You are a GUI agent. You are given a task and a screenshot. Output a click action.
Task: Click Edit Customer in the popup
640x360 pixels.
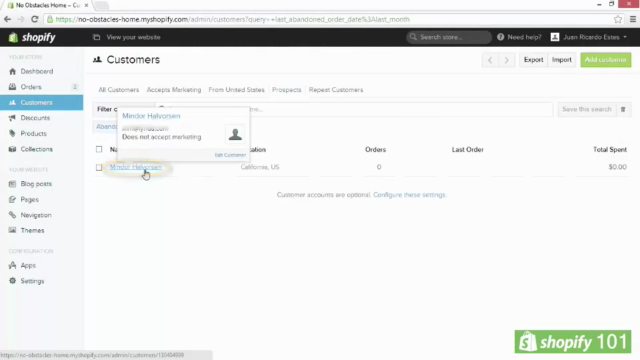pyautogui.click(x=230, y=155)
